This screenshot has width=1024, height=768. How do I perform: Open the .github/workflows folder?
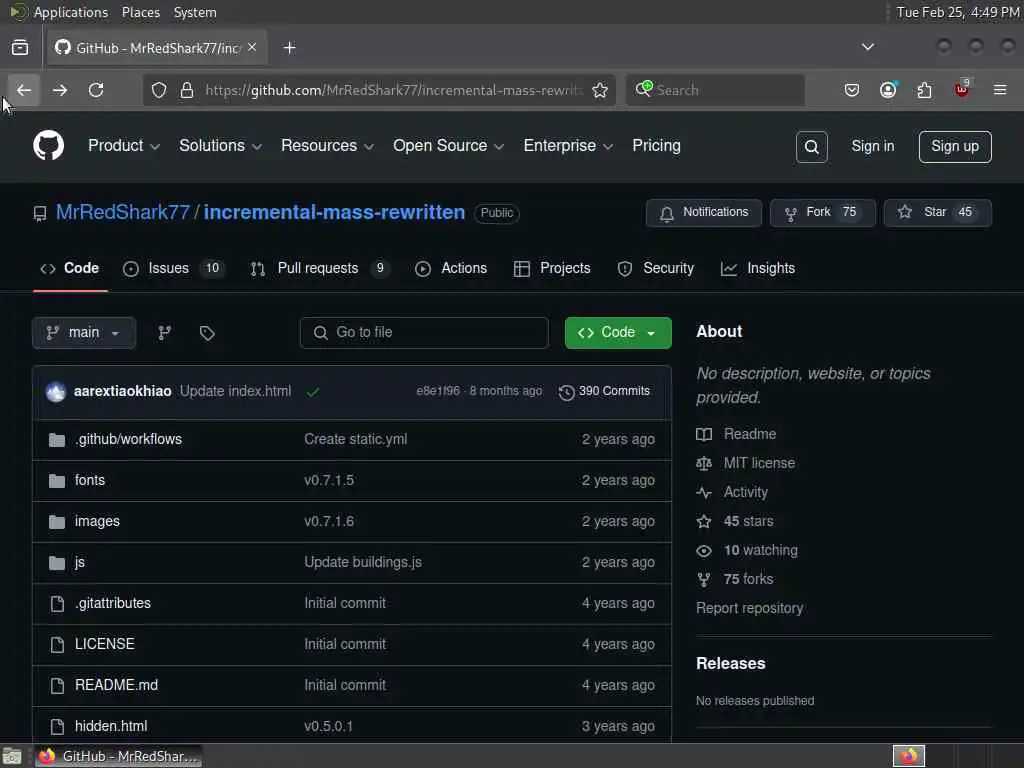click(128, 440)
